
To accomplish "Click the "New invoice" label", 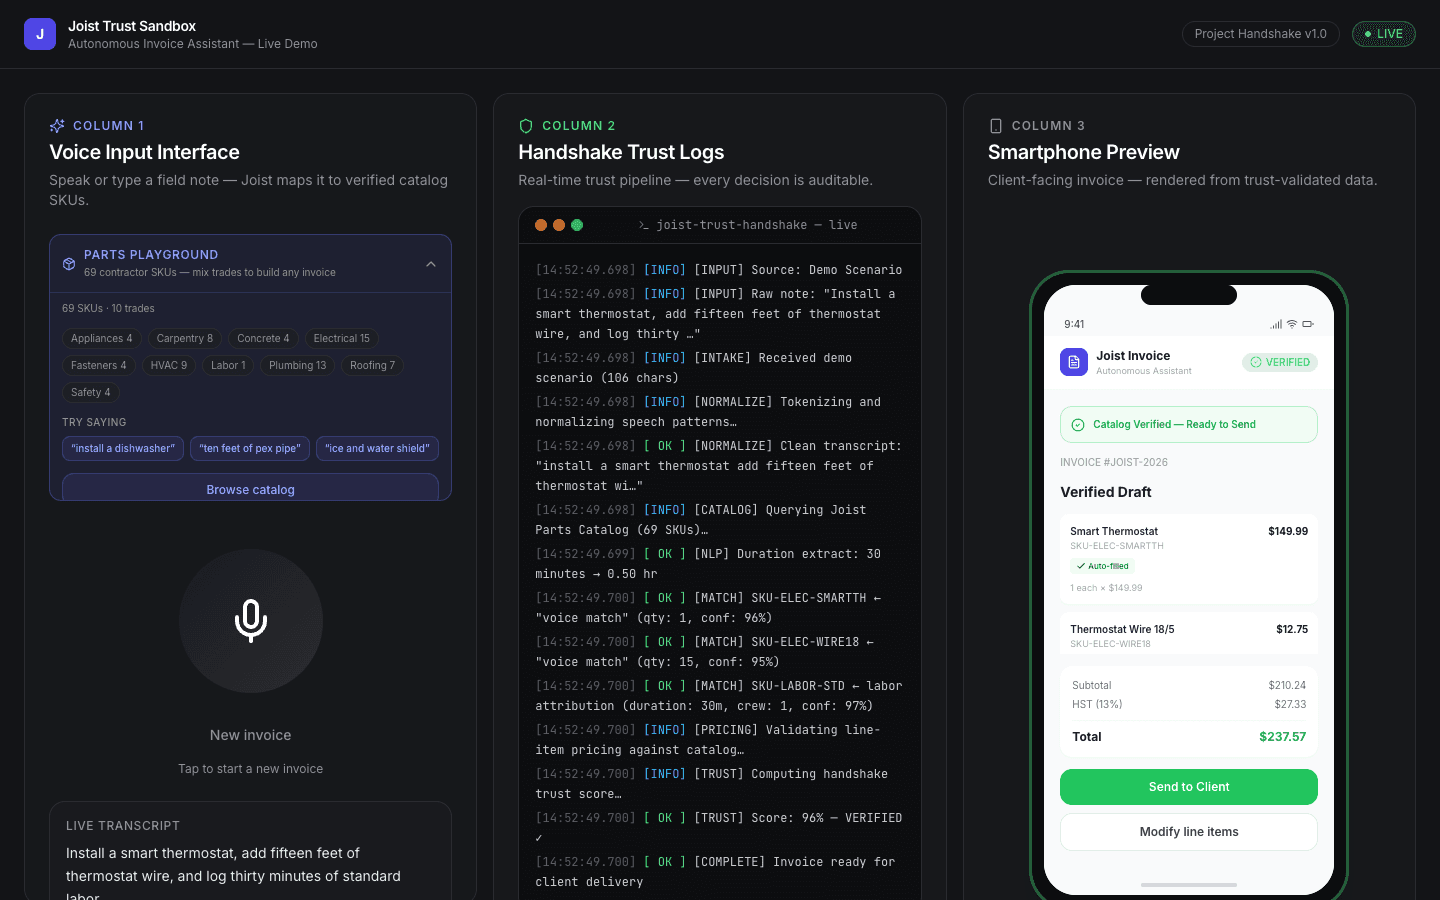I will pyautogui.click(x=251, y=735).
